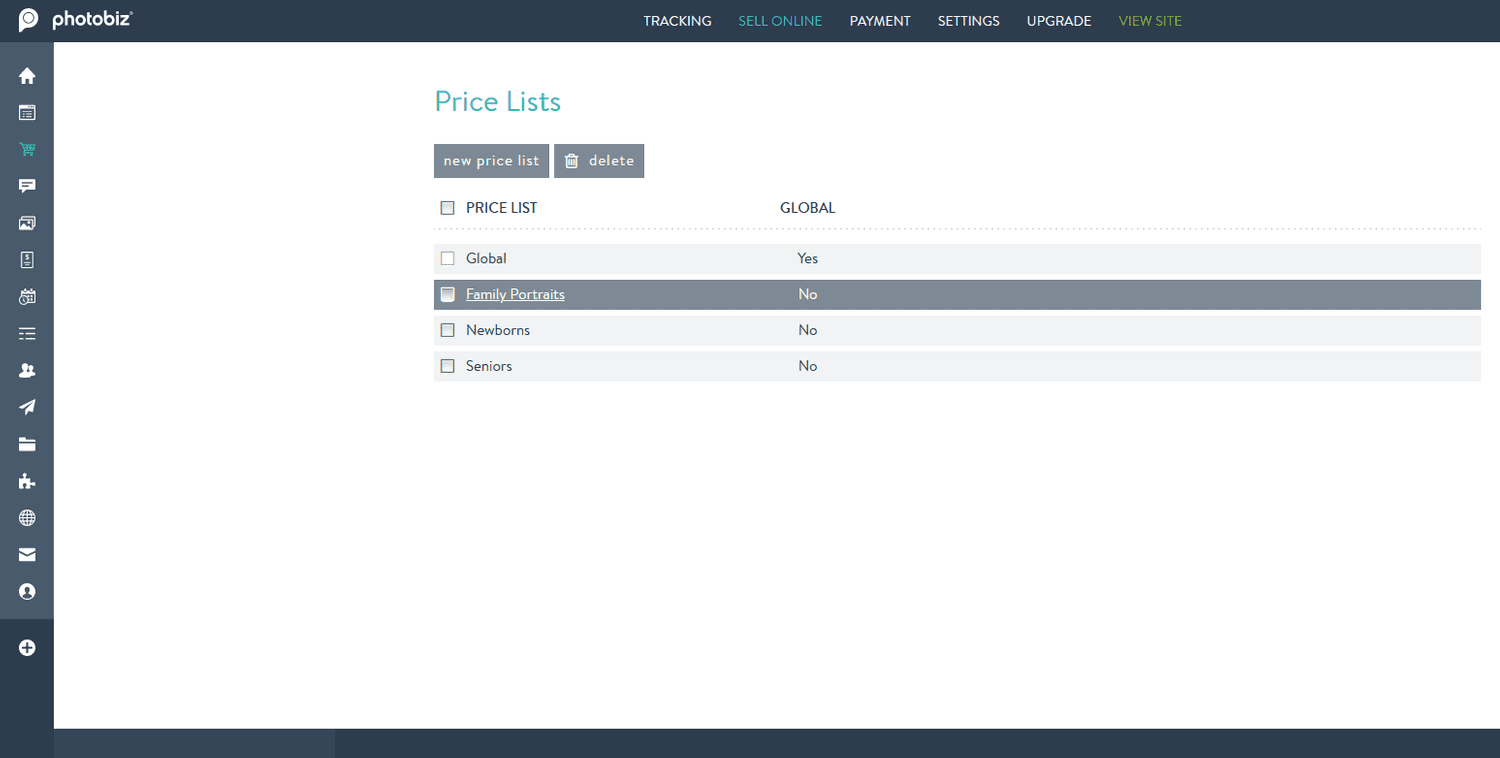Open the Family Portraits price list link
Image resolution: width=1500 pixels, height=758 pixels.
tap(515, 294)
